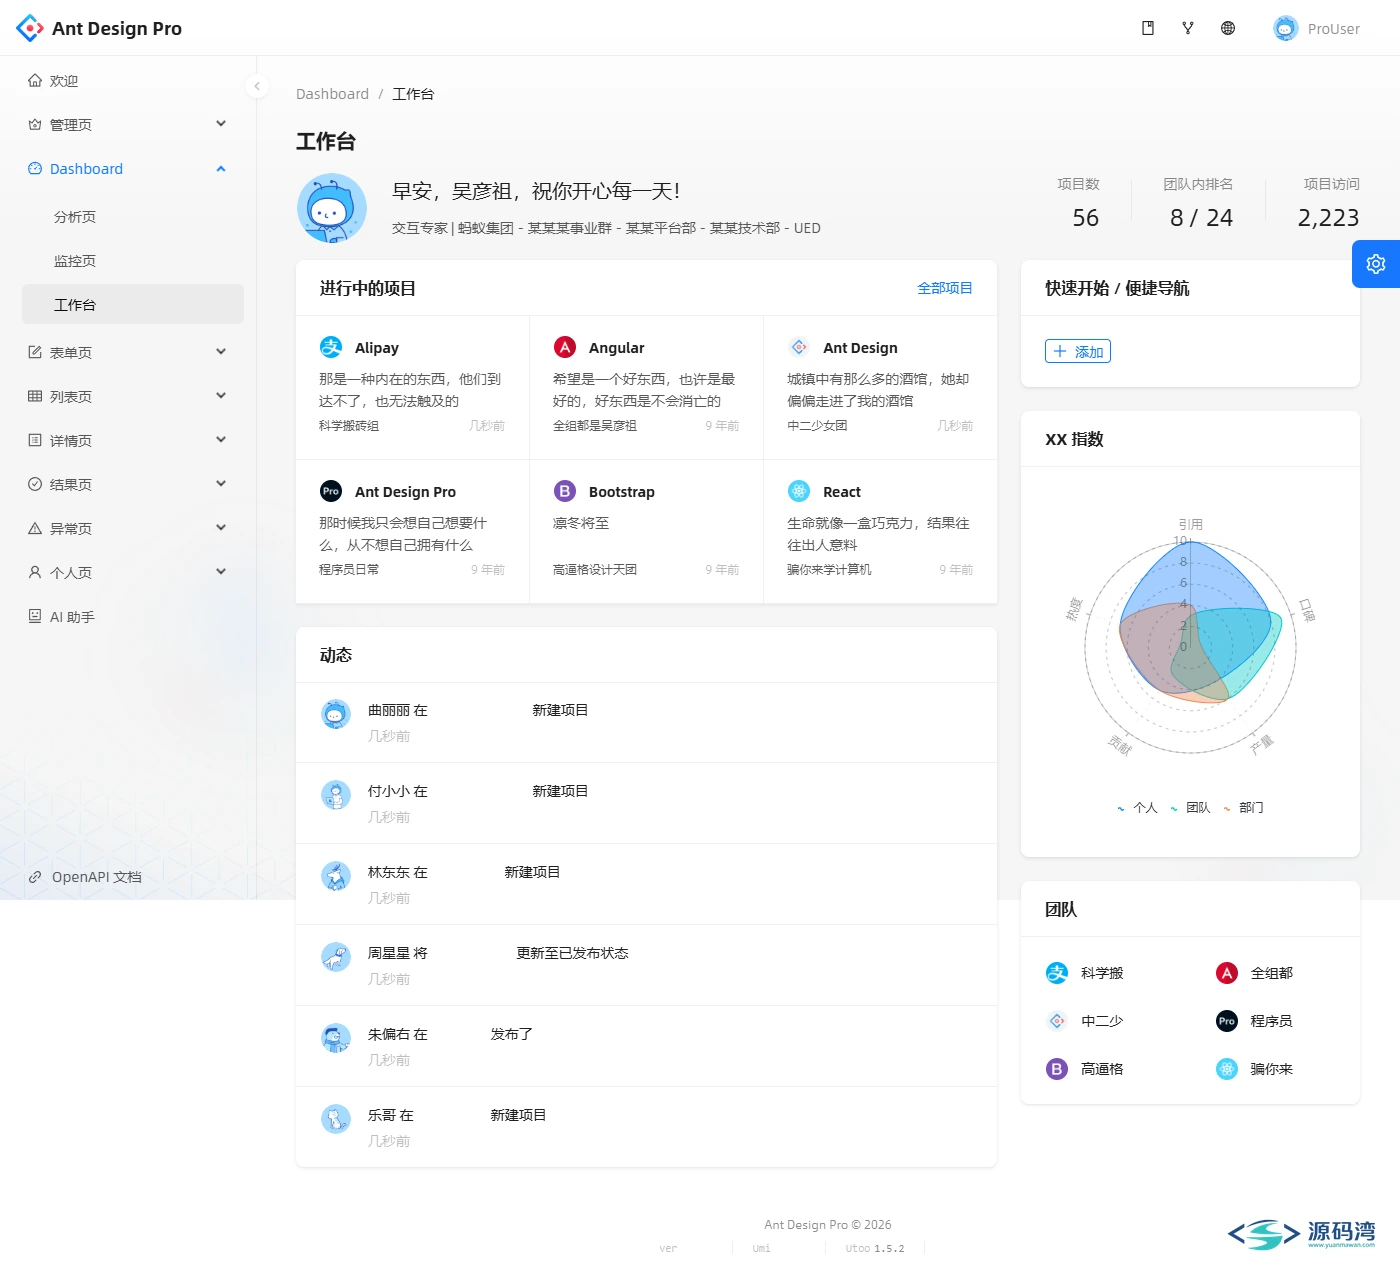Click the large user avatar beside greeting
Screen dimensions: 1400x1273
tap(332, 208)
